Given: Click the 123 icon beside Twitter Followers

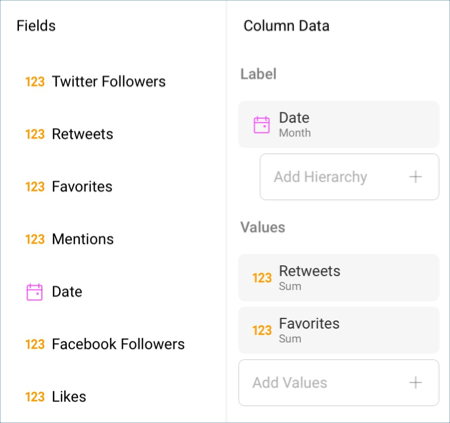Looking at the screenshot, I should [x=35, y=82].
